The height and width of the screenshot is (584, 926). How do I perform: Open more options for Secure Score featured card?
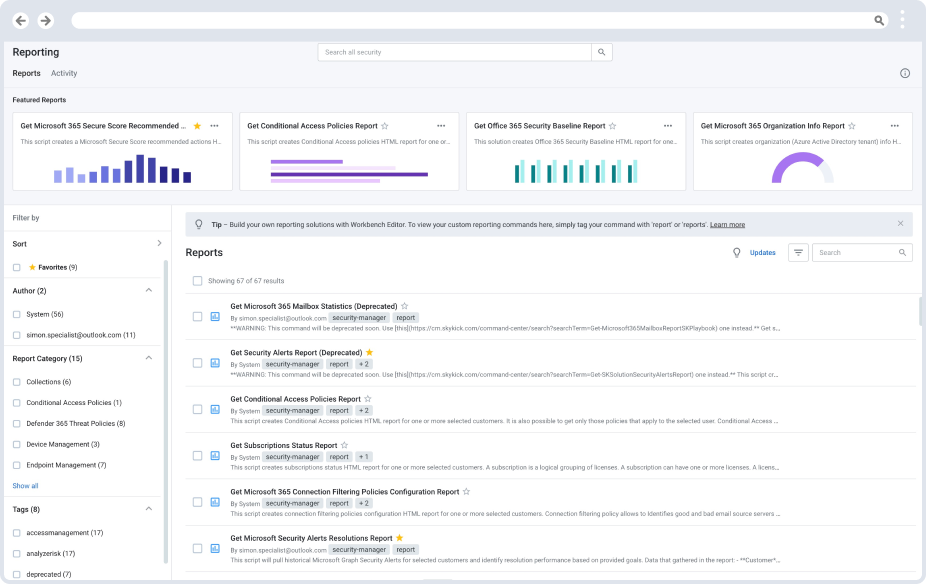(x=214, y=126)
